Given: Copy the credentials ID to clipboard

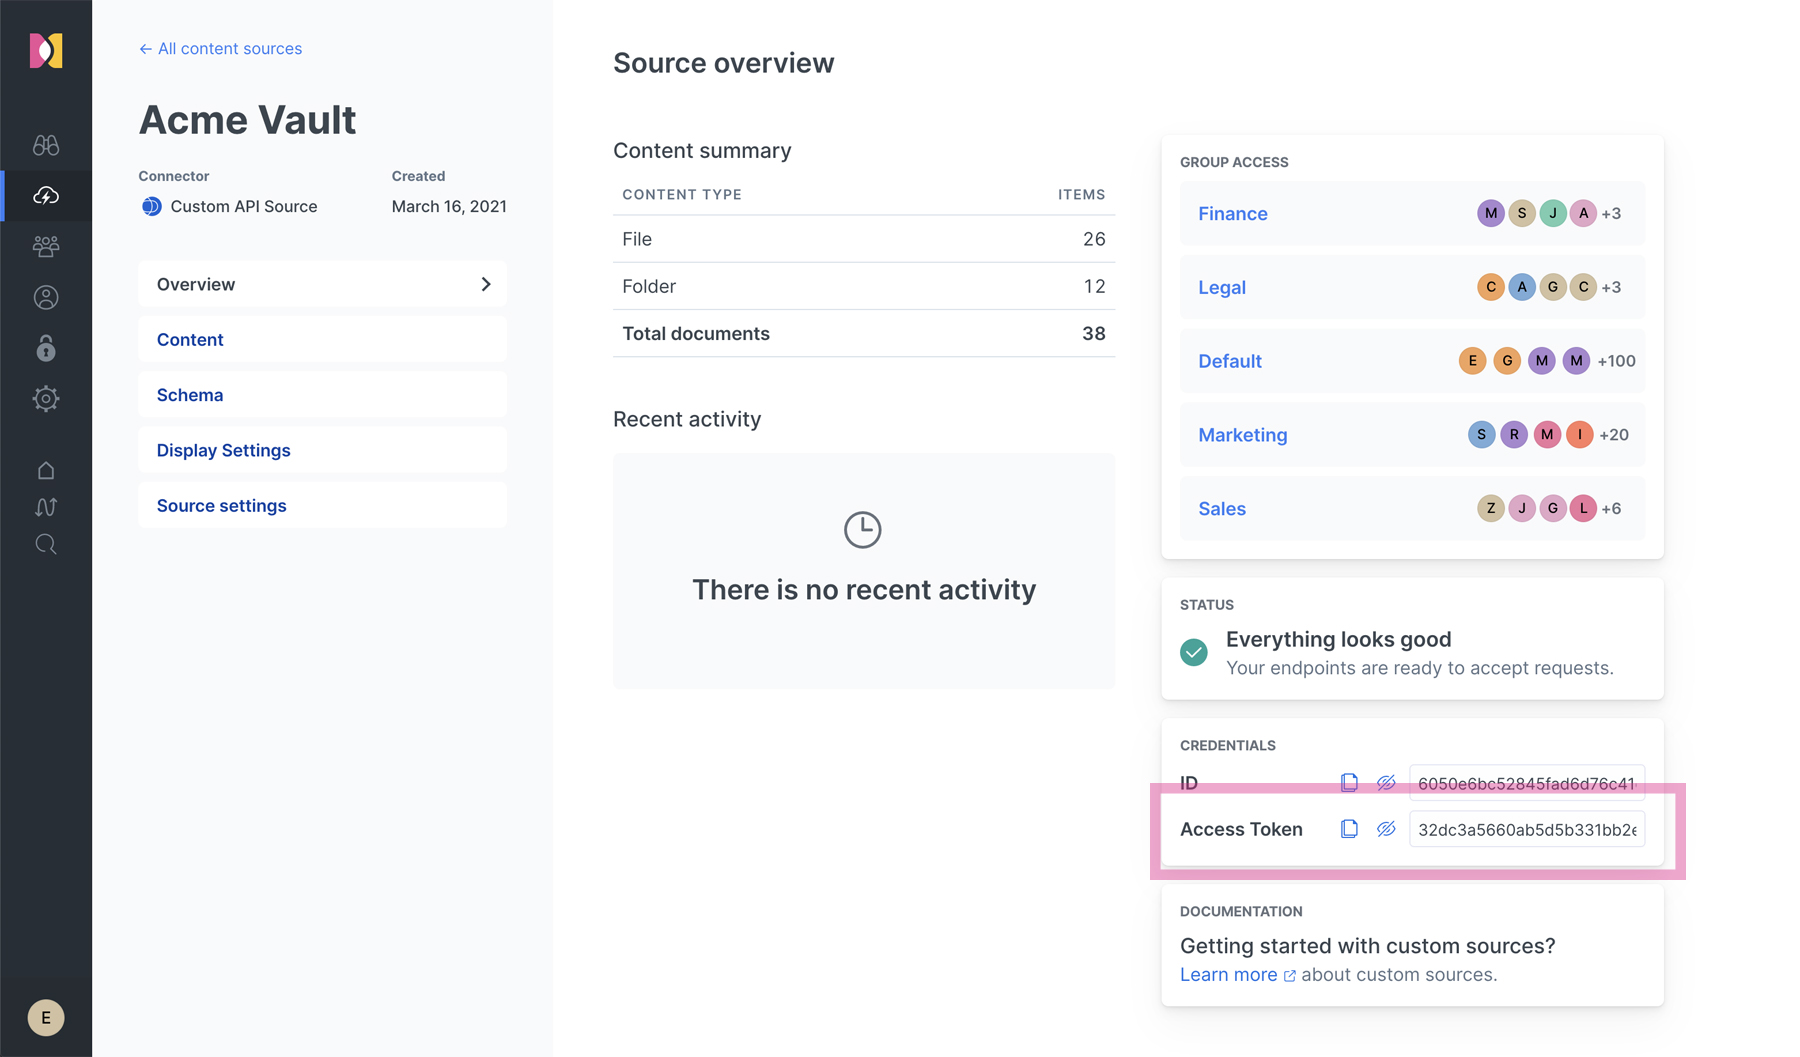Looking at the screenshot, I should click(x=1349, y=783).
